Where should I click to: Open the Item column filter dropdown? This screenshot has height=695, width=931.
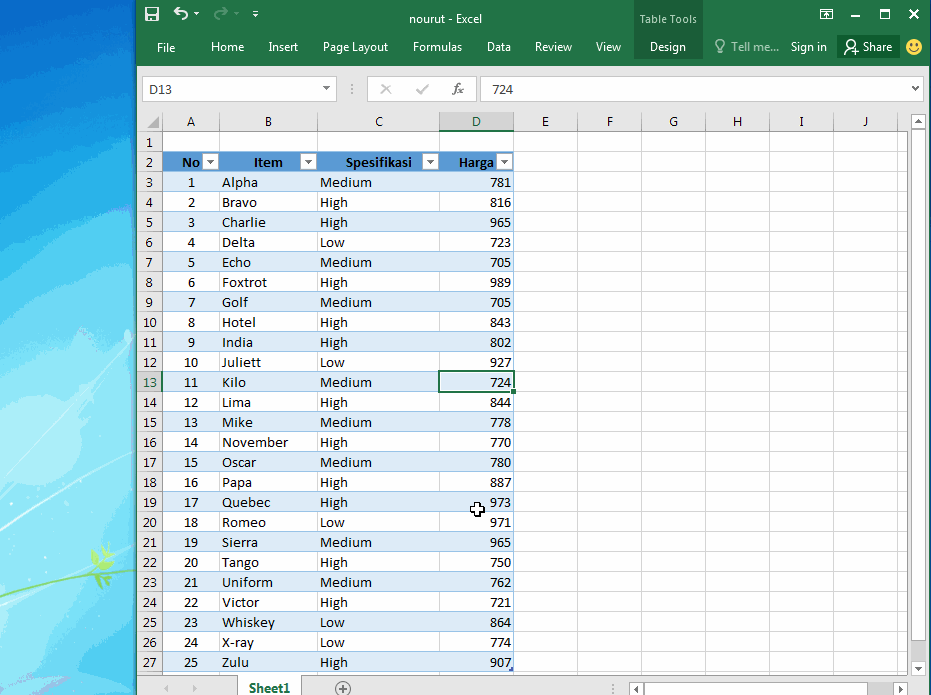click(x=308, y=161)
